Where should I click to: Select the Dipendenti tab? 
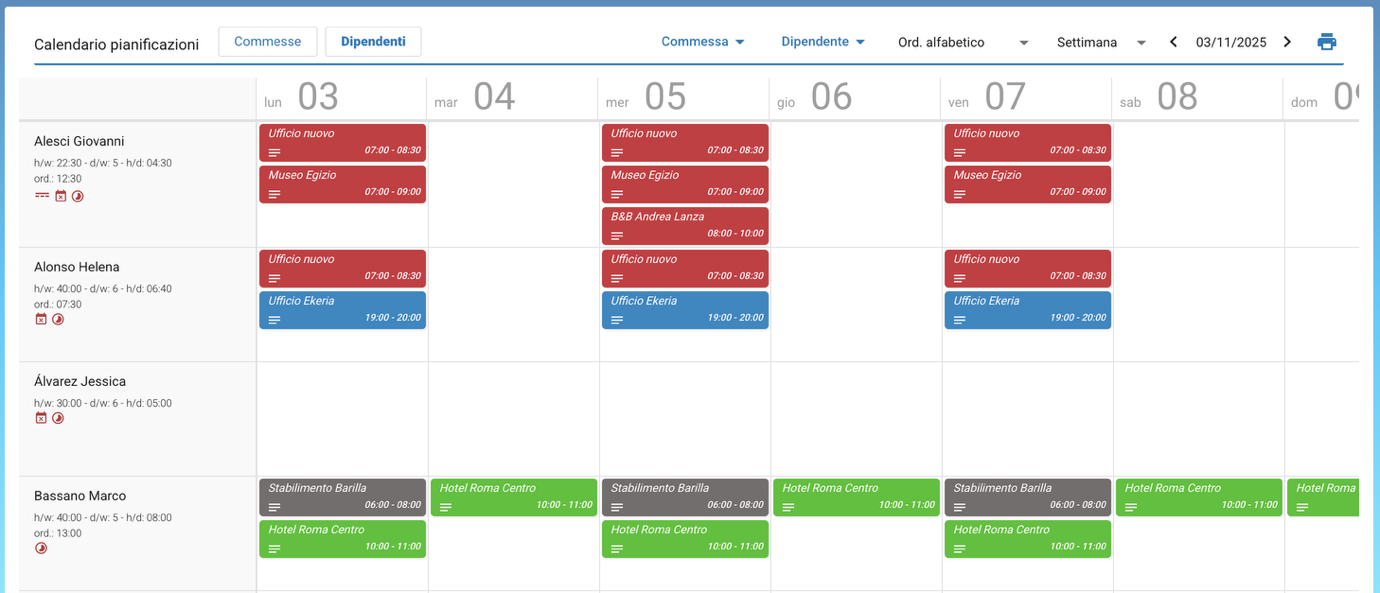tap(373, 41)
